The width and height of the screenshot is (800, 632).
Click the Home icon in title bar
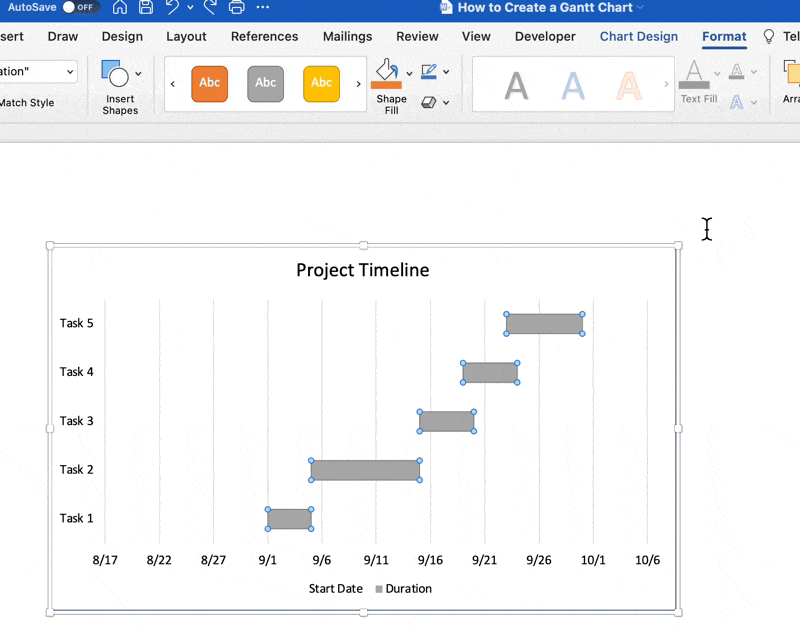120,7
